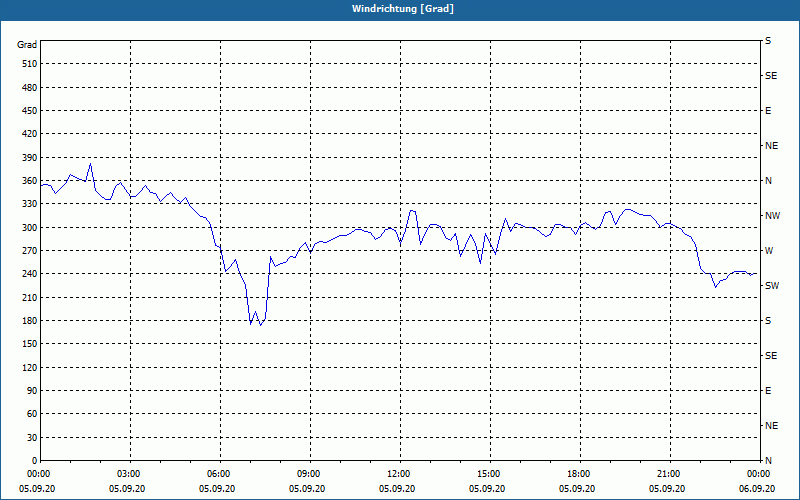Pick the 240 degree axis label
The width and height of the screenshot is (800, 500).
[x=30, y=274]
